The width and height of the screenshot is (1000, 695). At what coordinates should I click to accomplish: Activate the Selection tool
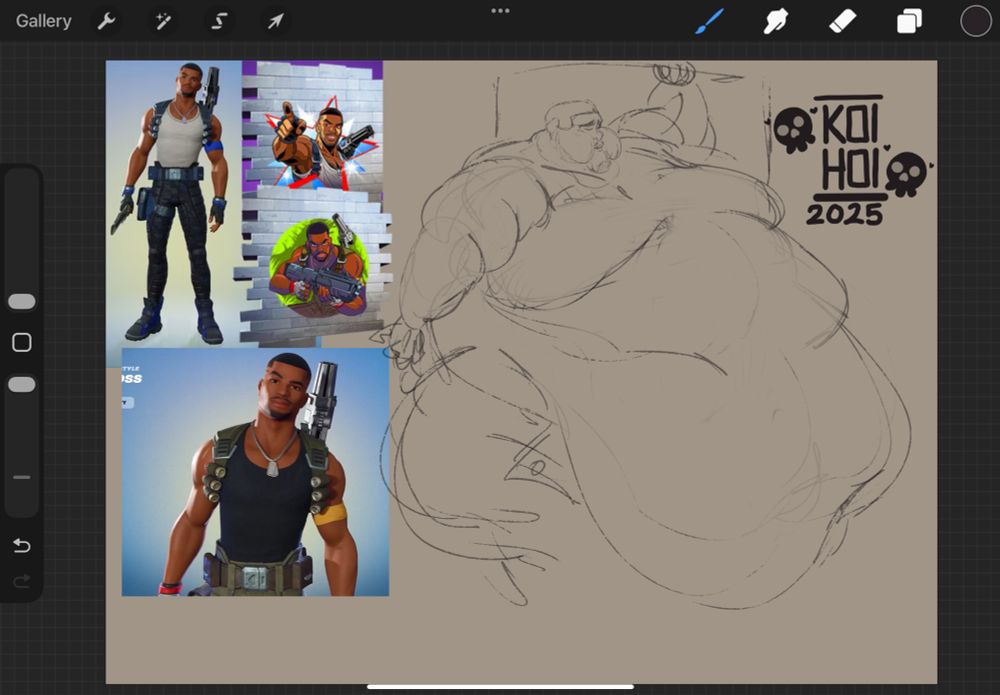click(x=219, y=21)
